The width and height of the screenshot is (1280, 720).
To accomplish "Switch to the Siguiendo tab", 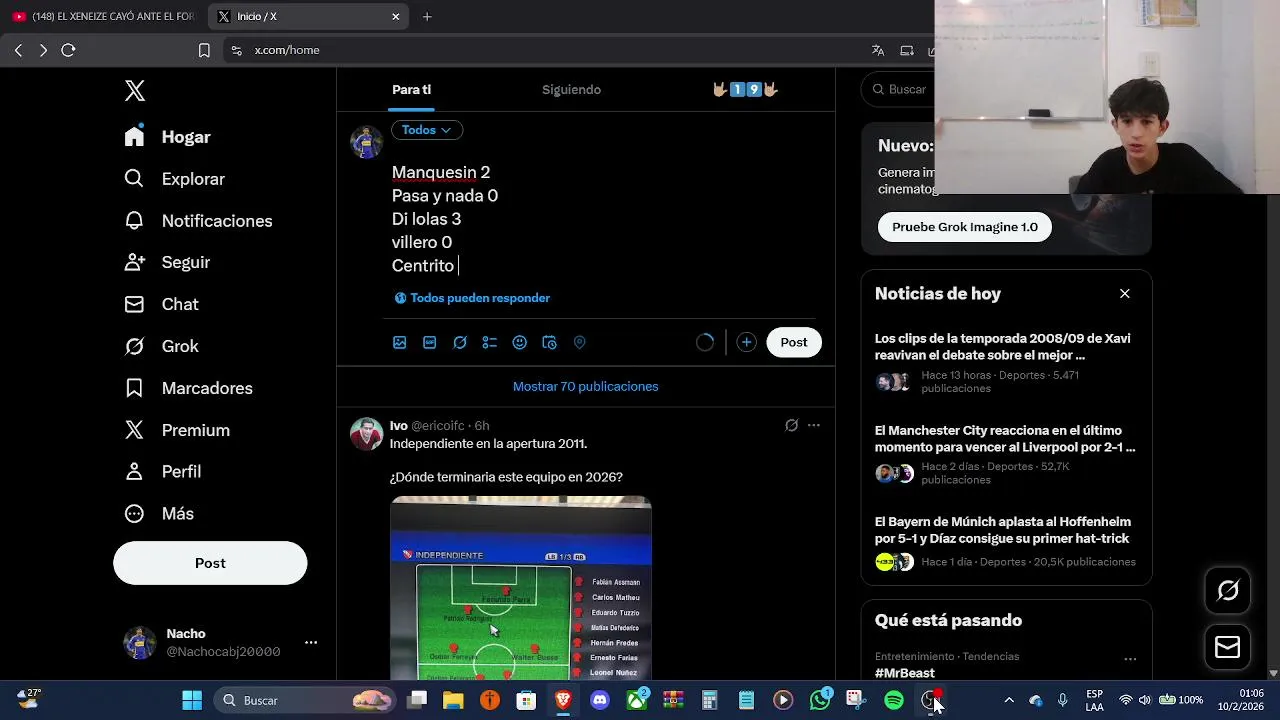I will tap(571, 90).
